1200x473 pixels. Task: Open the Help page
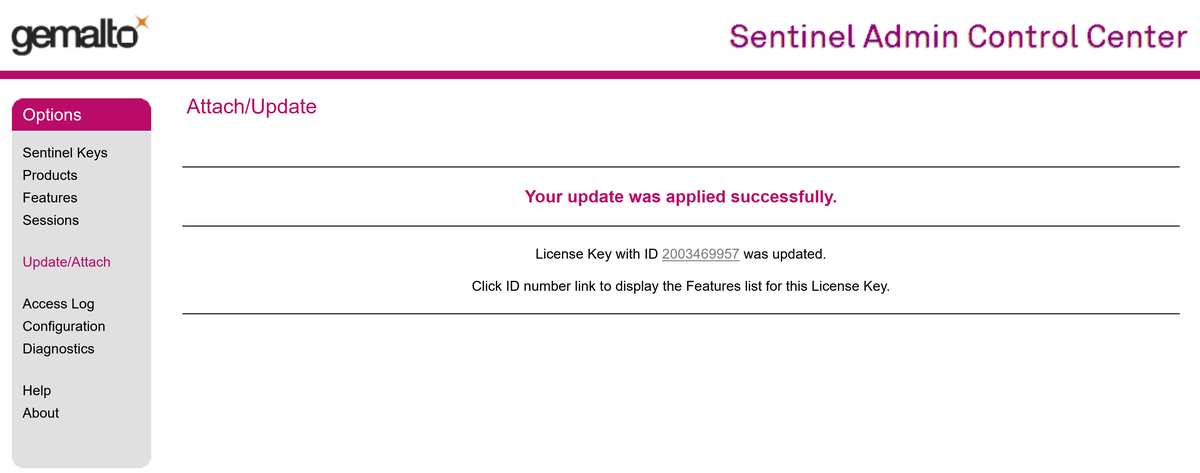[x=37, y=391]
